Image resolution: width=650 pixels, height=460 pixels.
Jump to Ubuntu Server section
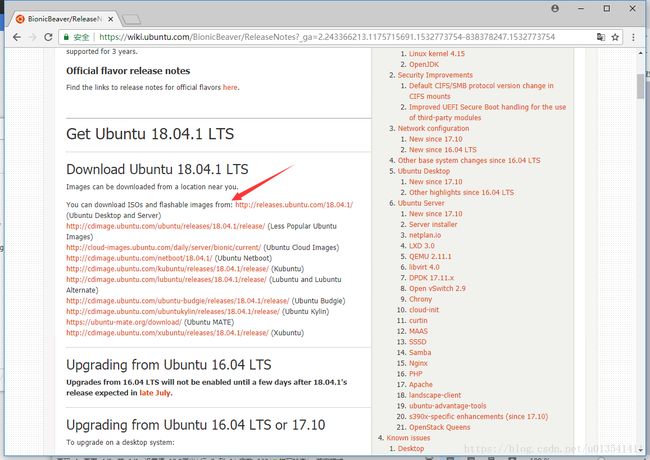[421, 203]
